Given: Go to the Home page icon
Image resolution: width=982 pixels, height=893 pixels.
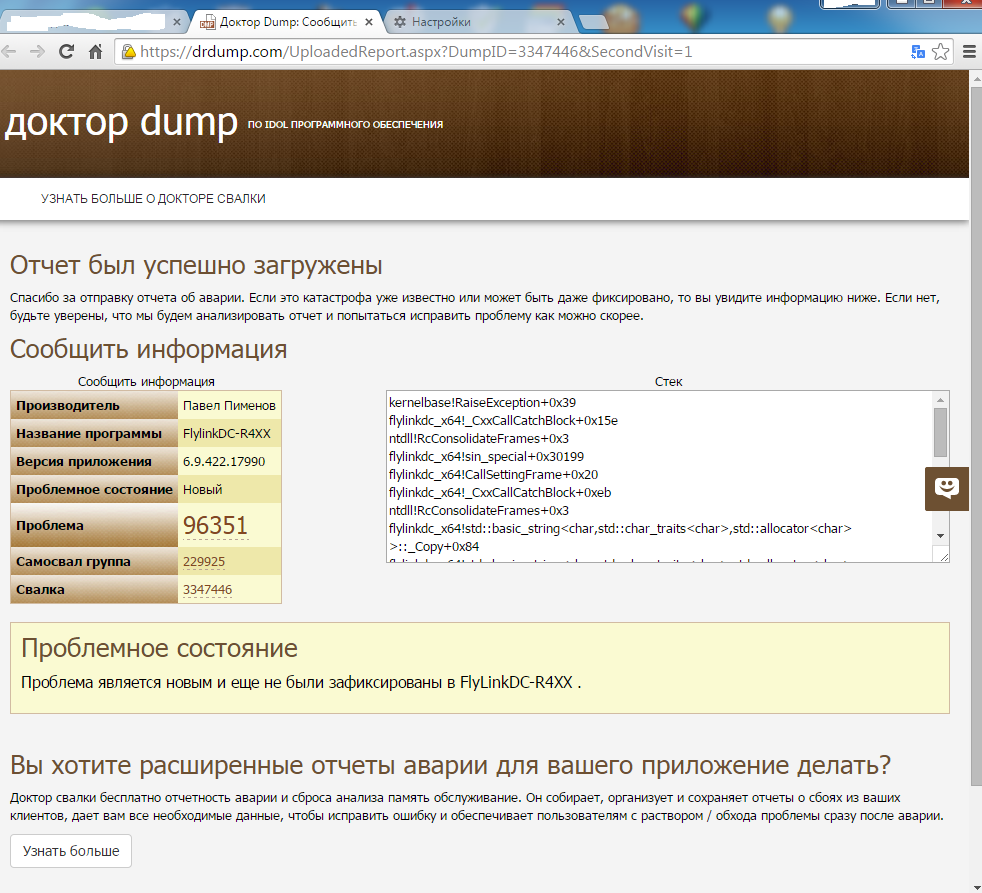Looking at the screenshot, I should coord(95,52).
